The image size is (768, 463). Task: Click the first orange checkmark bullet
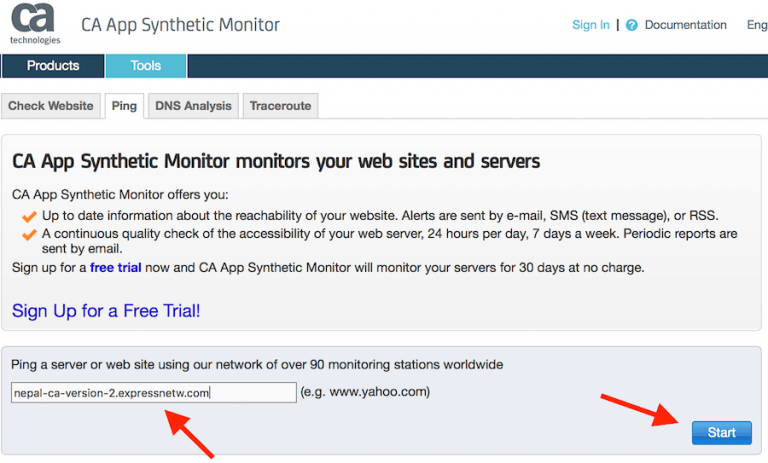pyautogui.click(x=29, y=216)
